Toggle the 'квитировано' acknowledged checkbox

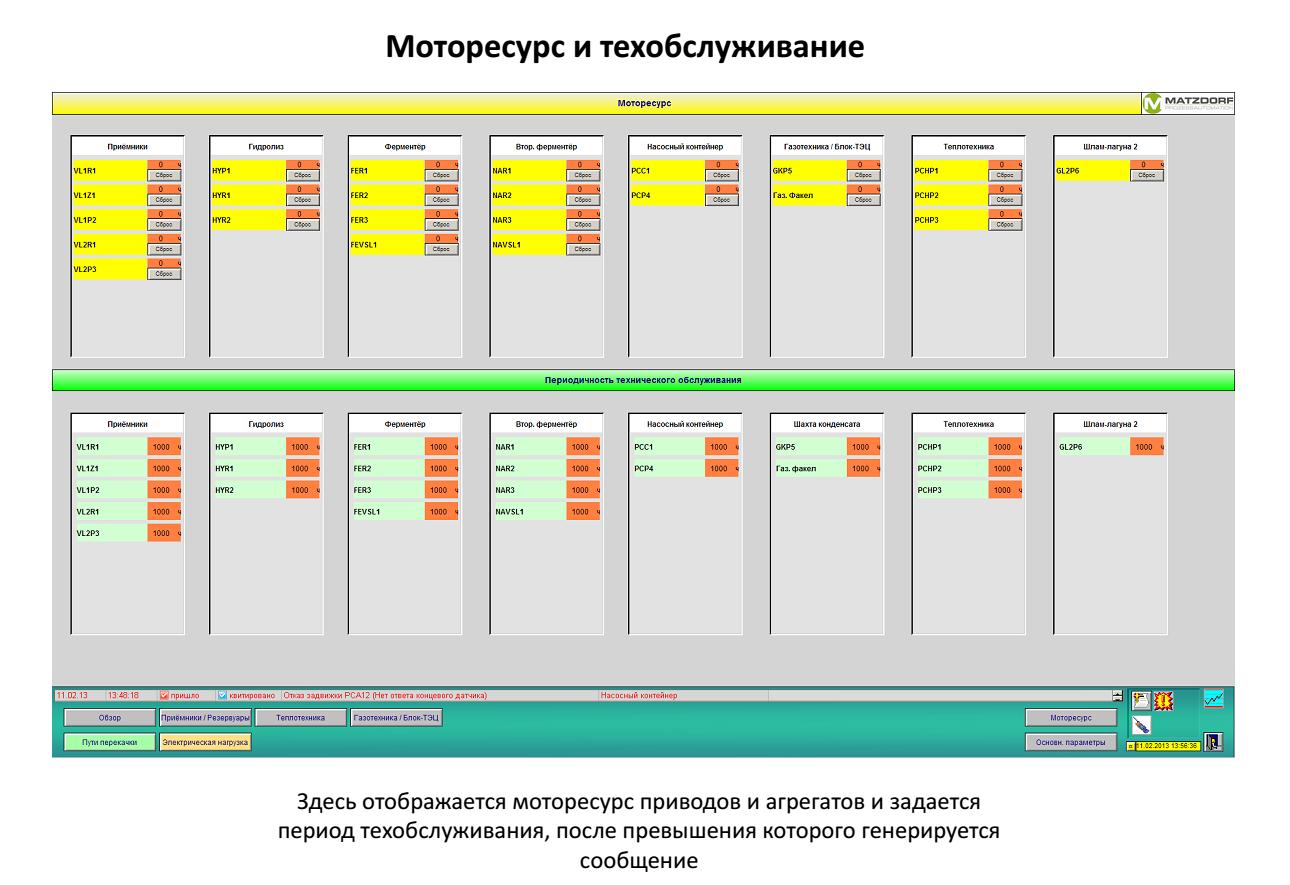click(x=223, y=694)
